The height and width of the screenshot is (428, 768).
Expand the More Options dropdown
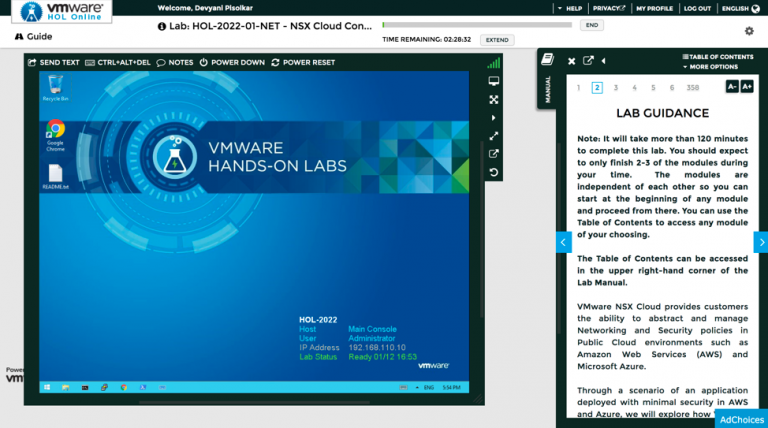711,67
